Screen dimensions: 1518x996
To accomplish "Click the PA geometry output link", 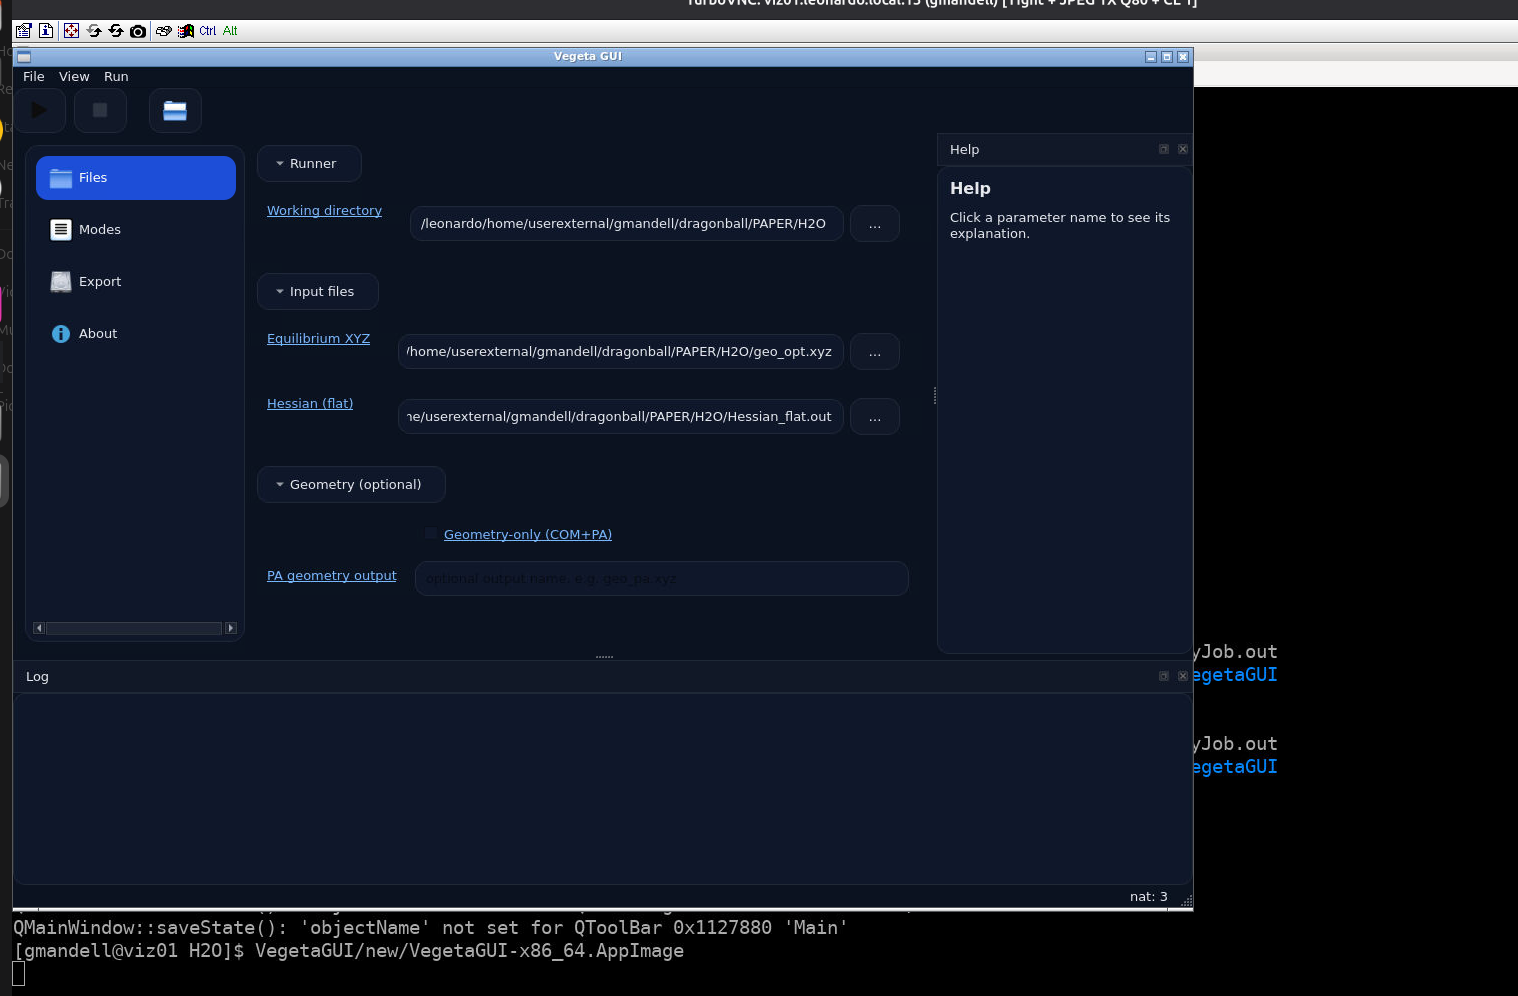I will (x=332, y=576).
